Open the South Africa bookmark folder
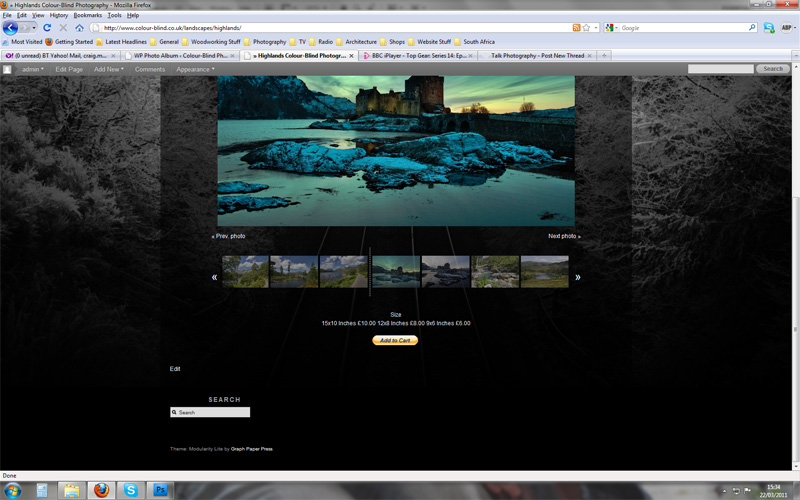 point(474,42)
